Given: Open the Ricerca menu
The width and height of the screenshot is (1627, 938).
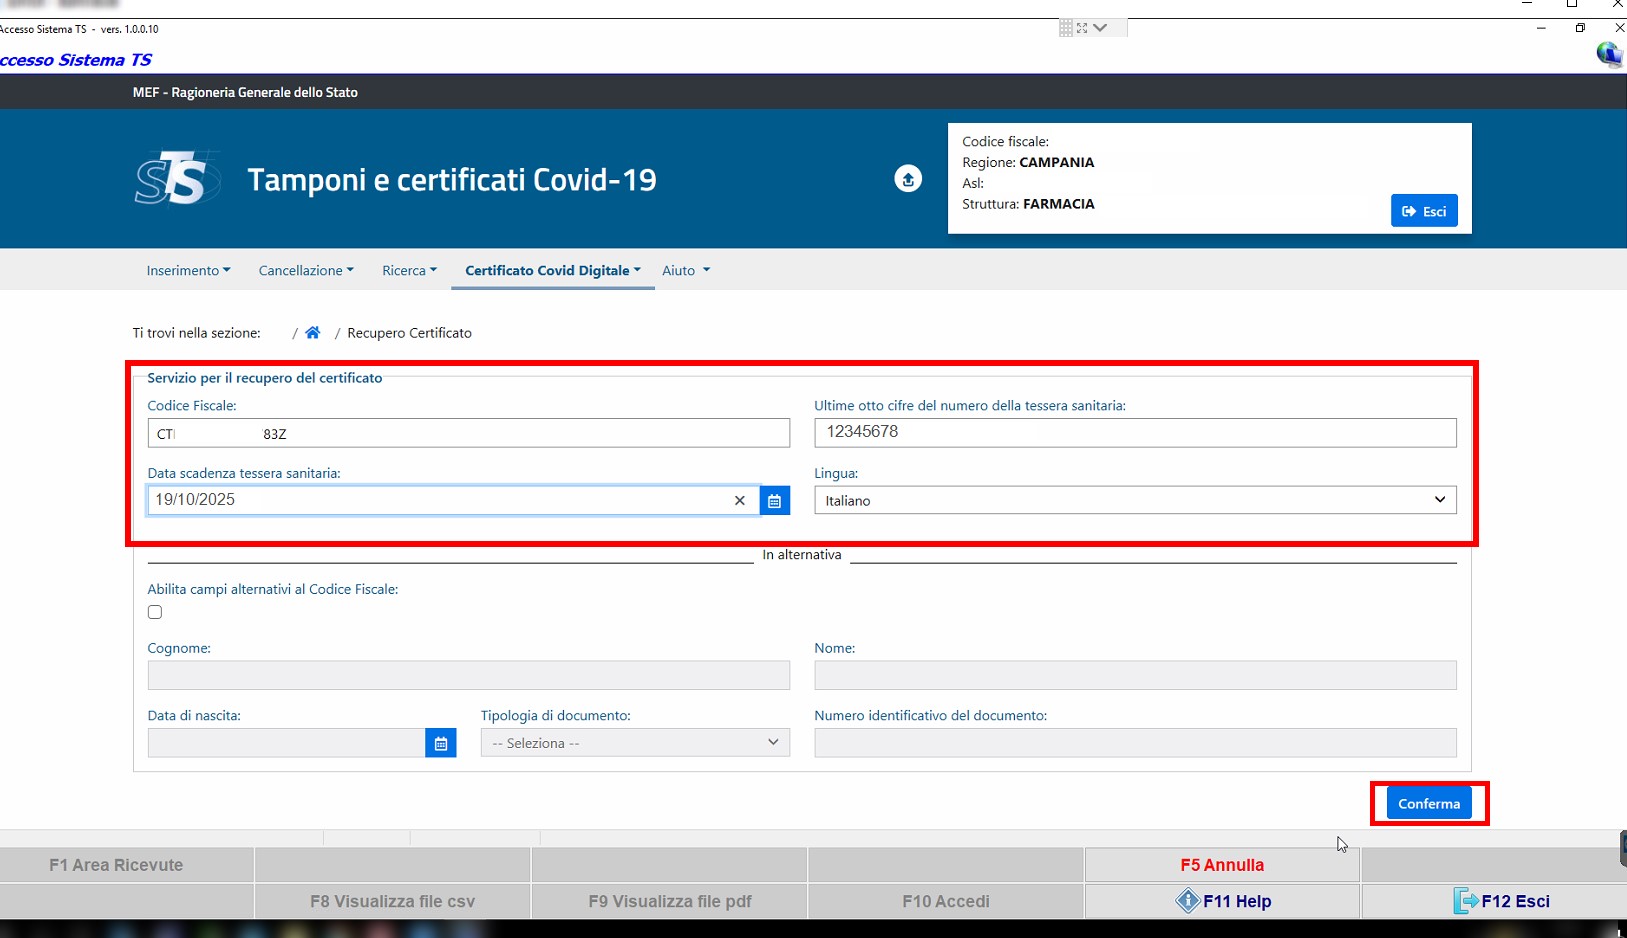Looking at the screenshot, I should pos(409,270).
